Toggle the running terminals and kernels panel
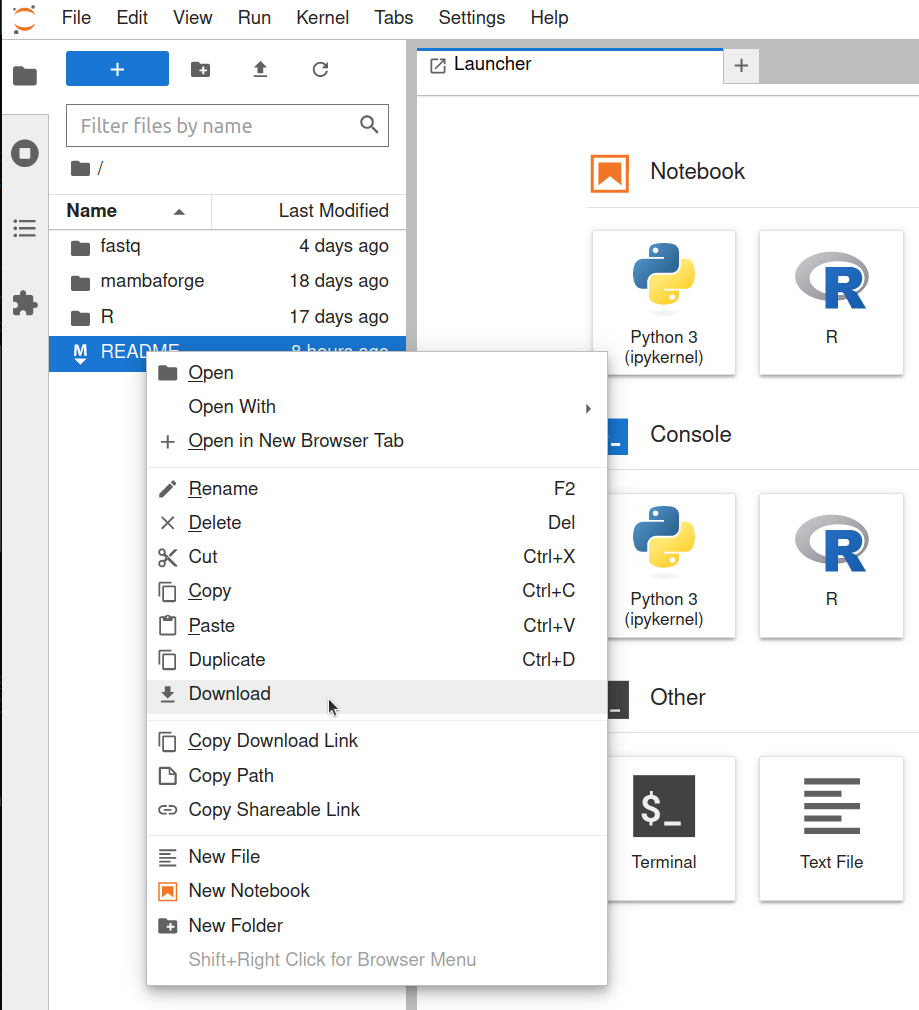The width and height of the screenshot is (919, 1010). pos(24,152)
